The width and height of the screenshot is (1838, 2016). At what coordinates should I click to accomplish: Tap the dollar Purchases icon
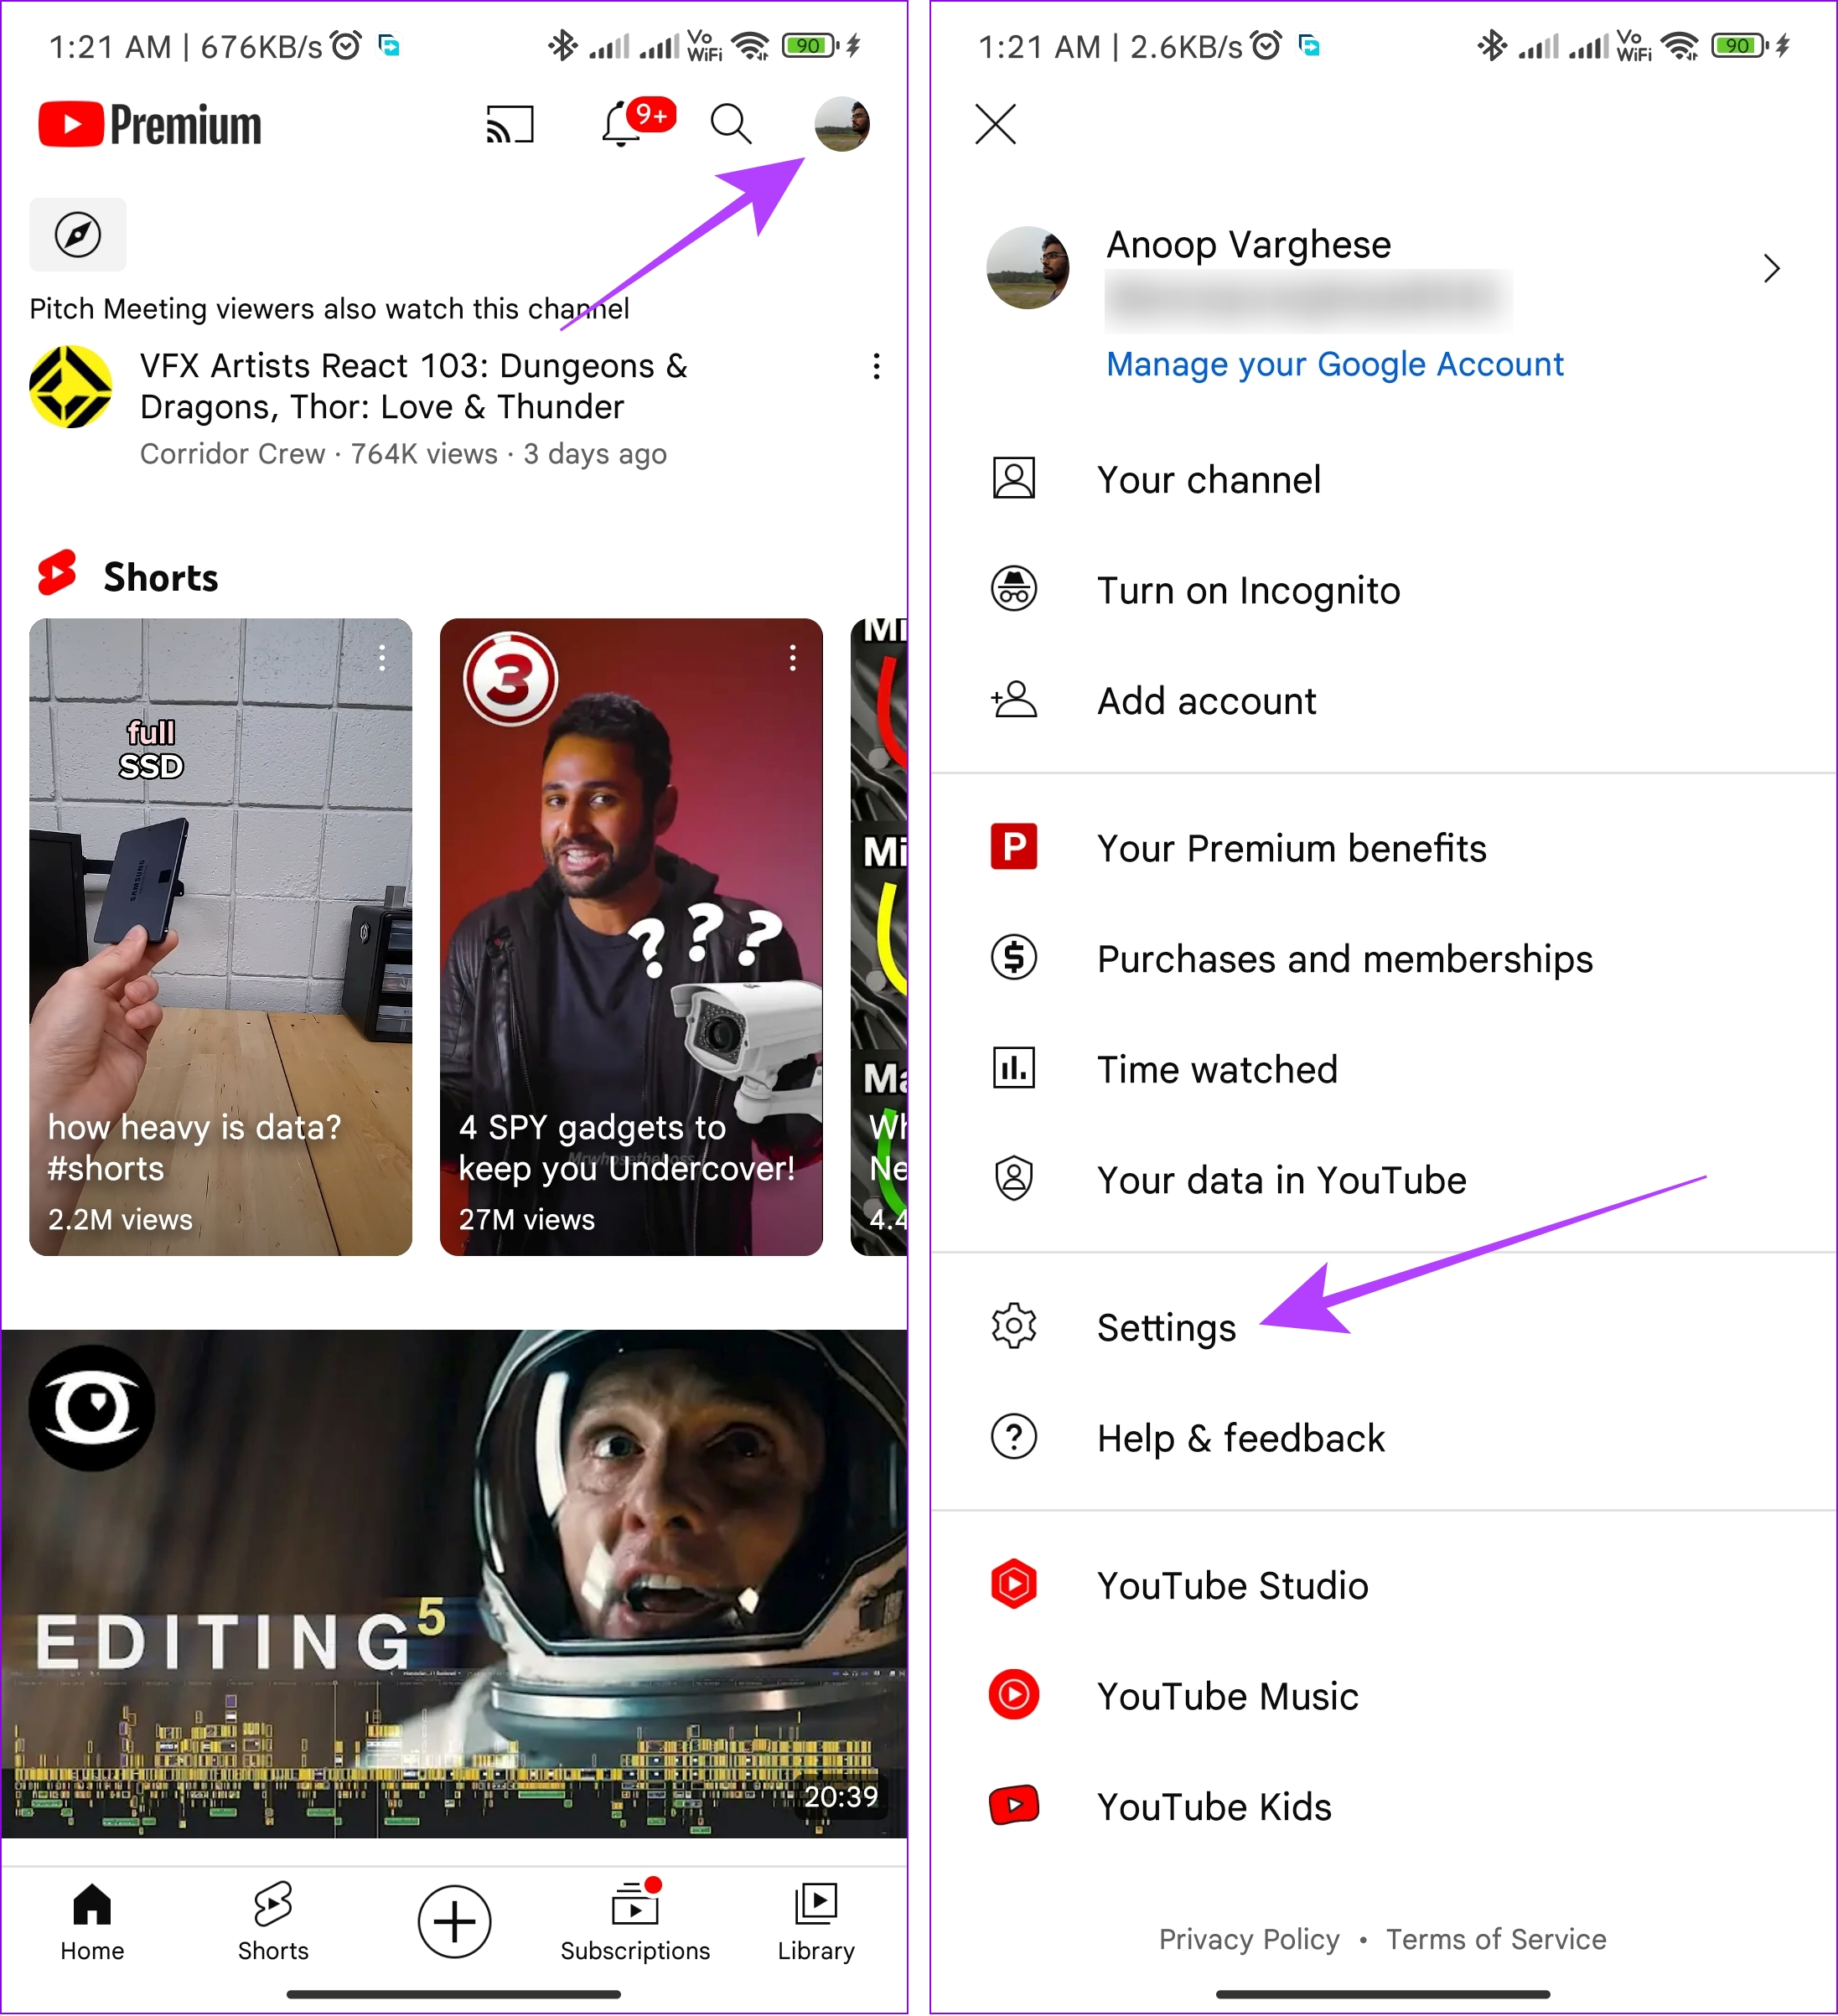[x=1014, y=957]
